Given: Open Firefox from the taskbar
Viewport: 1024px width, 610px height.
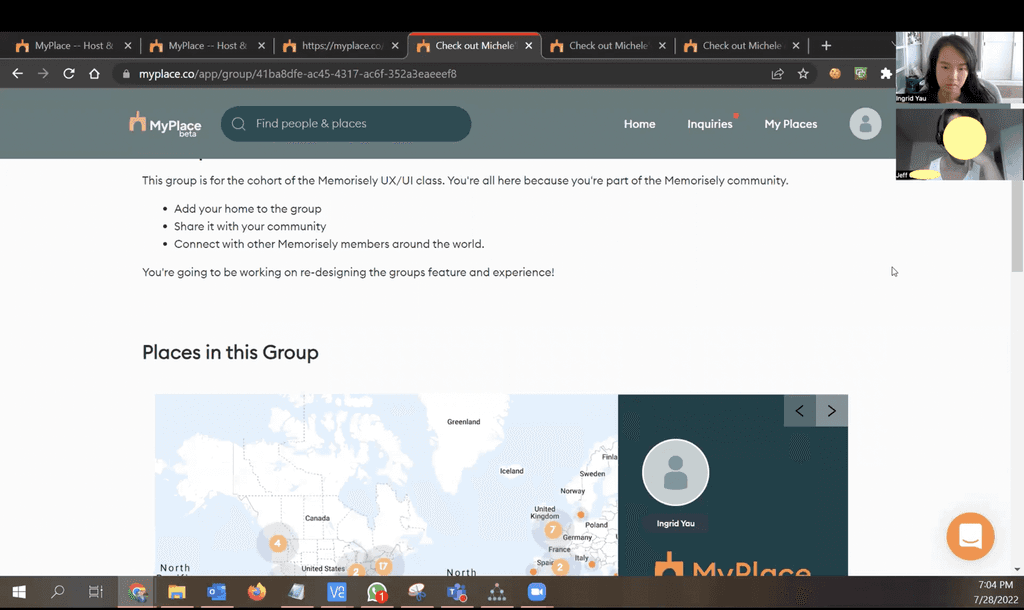Looking at the screenshot, I should [x=257, y=592].
